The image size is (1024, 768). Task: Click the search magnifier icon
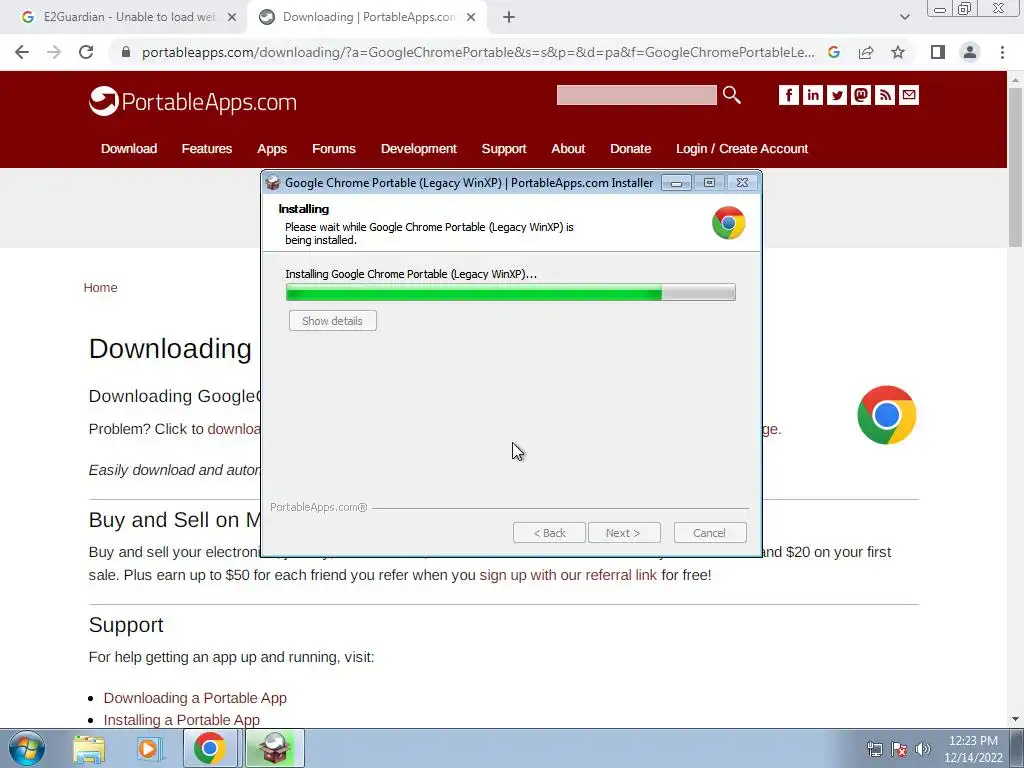[x=732, y=95]
